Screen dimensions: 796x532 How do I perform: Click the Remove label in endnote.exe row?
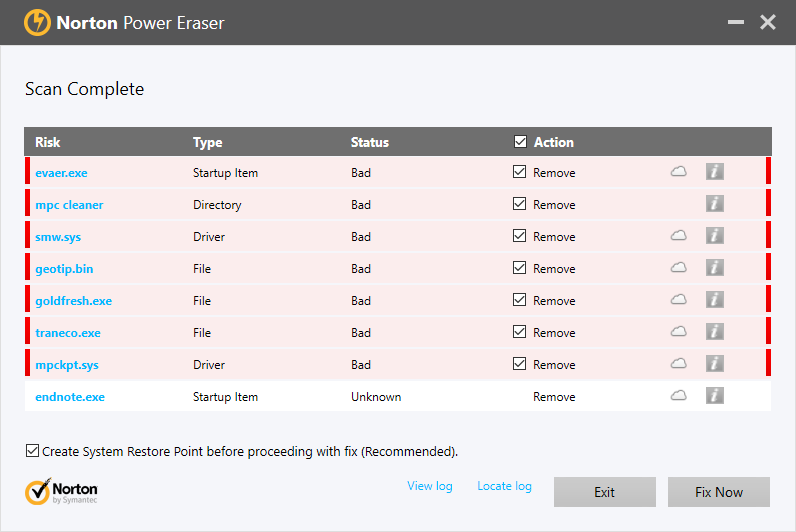[554, 397]
